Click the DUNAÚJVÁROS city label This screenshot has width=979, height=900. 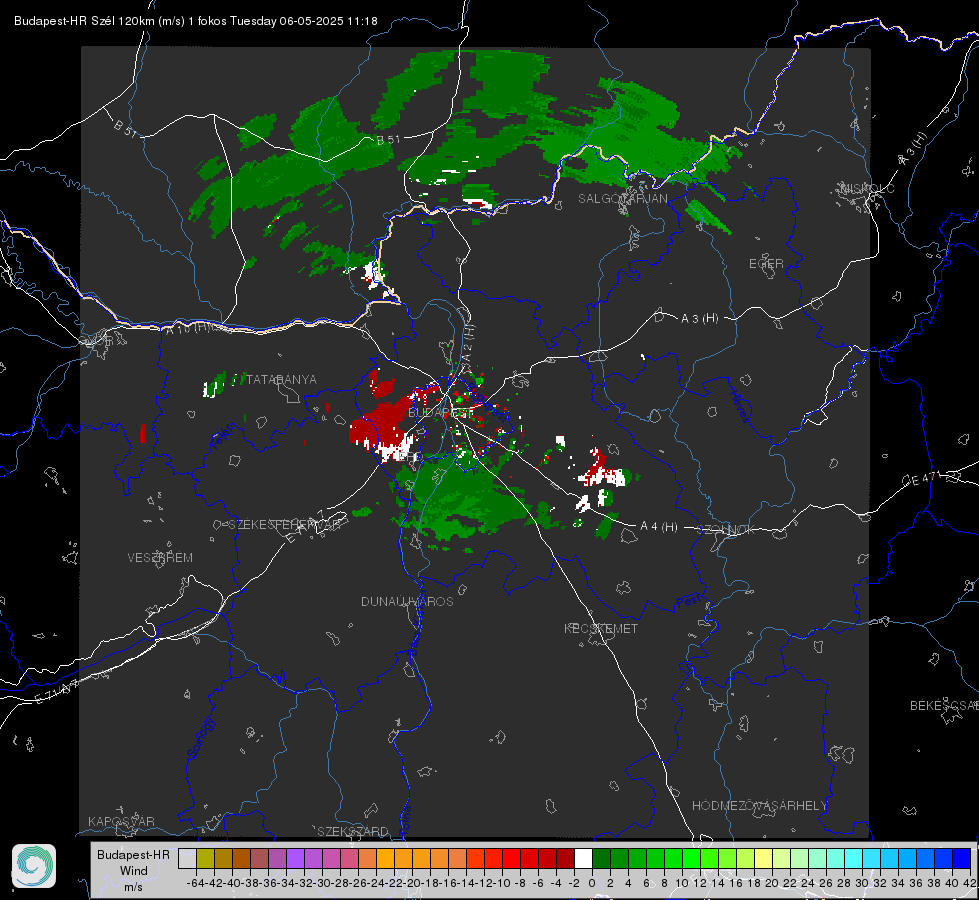tap(407, 601)
